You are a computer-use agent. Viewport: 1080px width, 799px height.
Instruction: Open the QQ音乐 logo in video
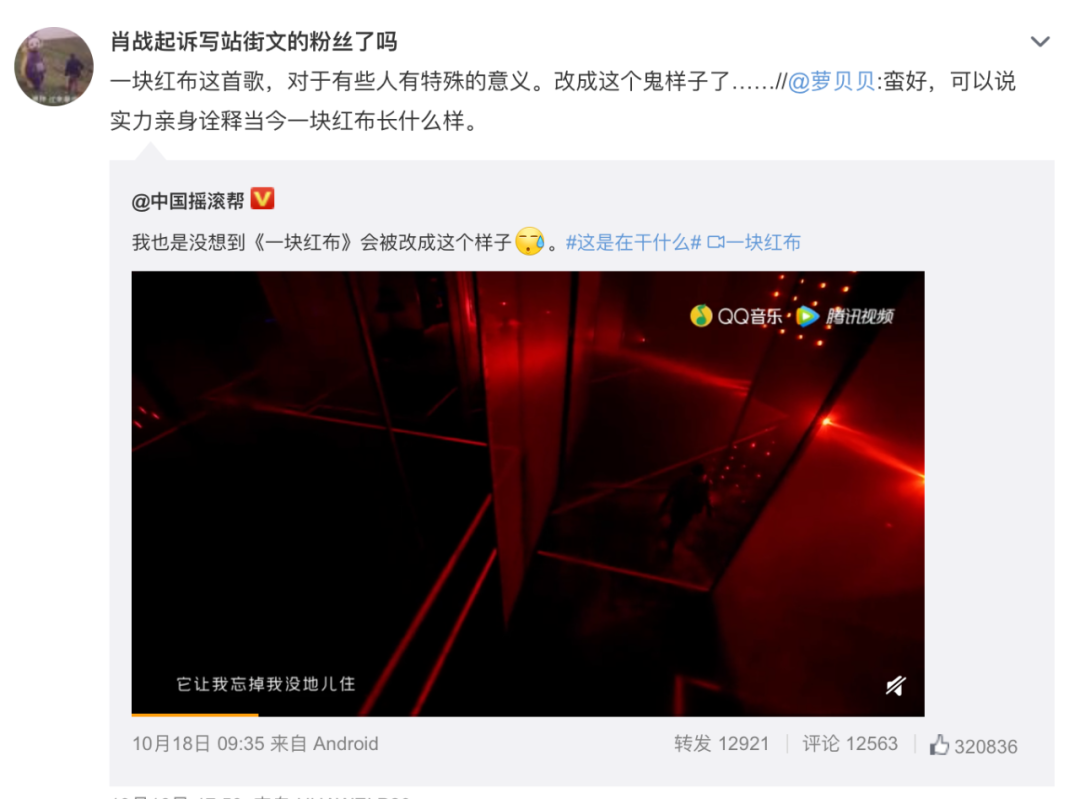coord(736,316)
